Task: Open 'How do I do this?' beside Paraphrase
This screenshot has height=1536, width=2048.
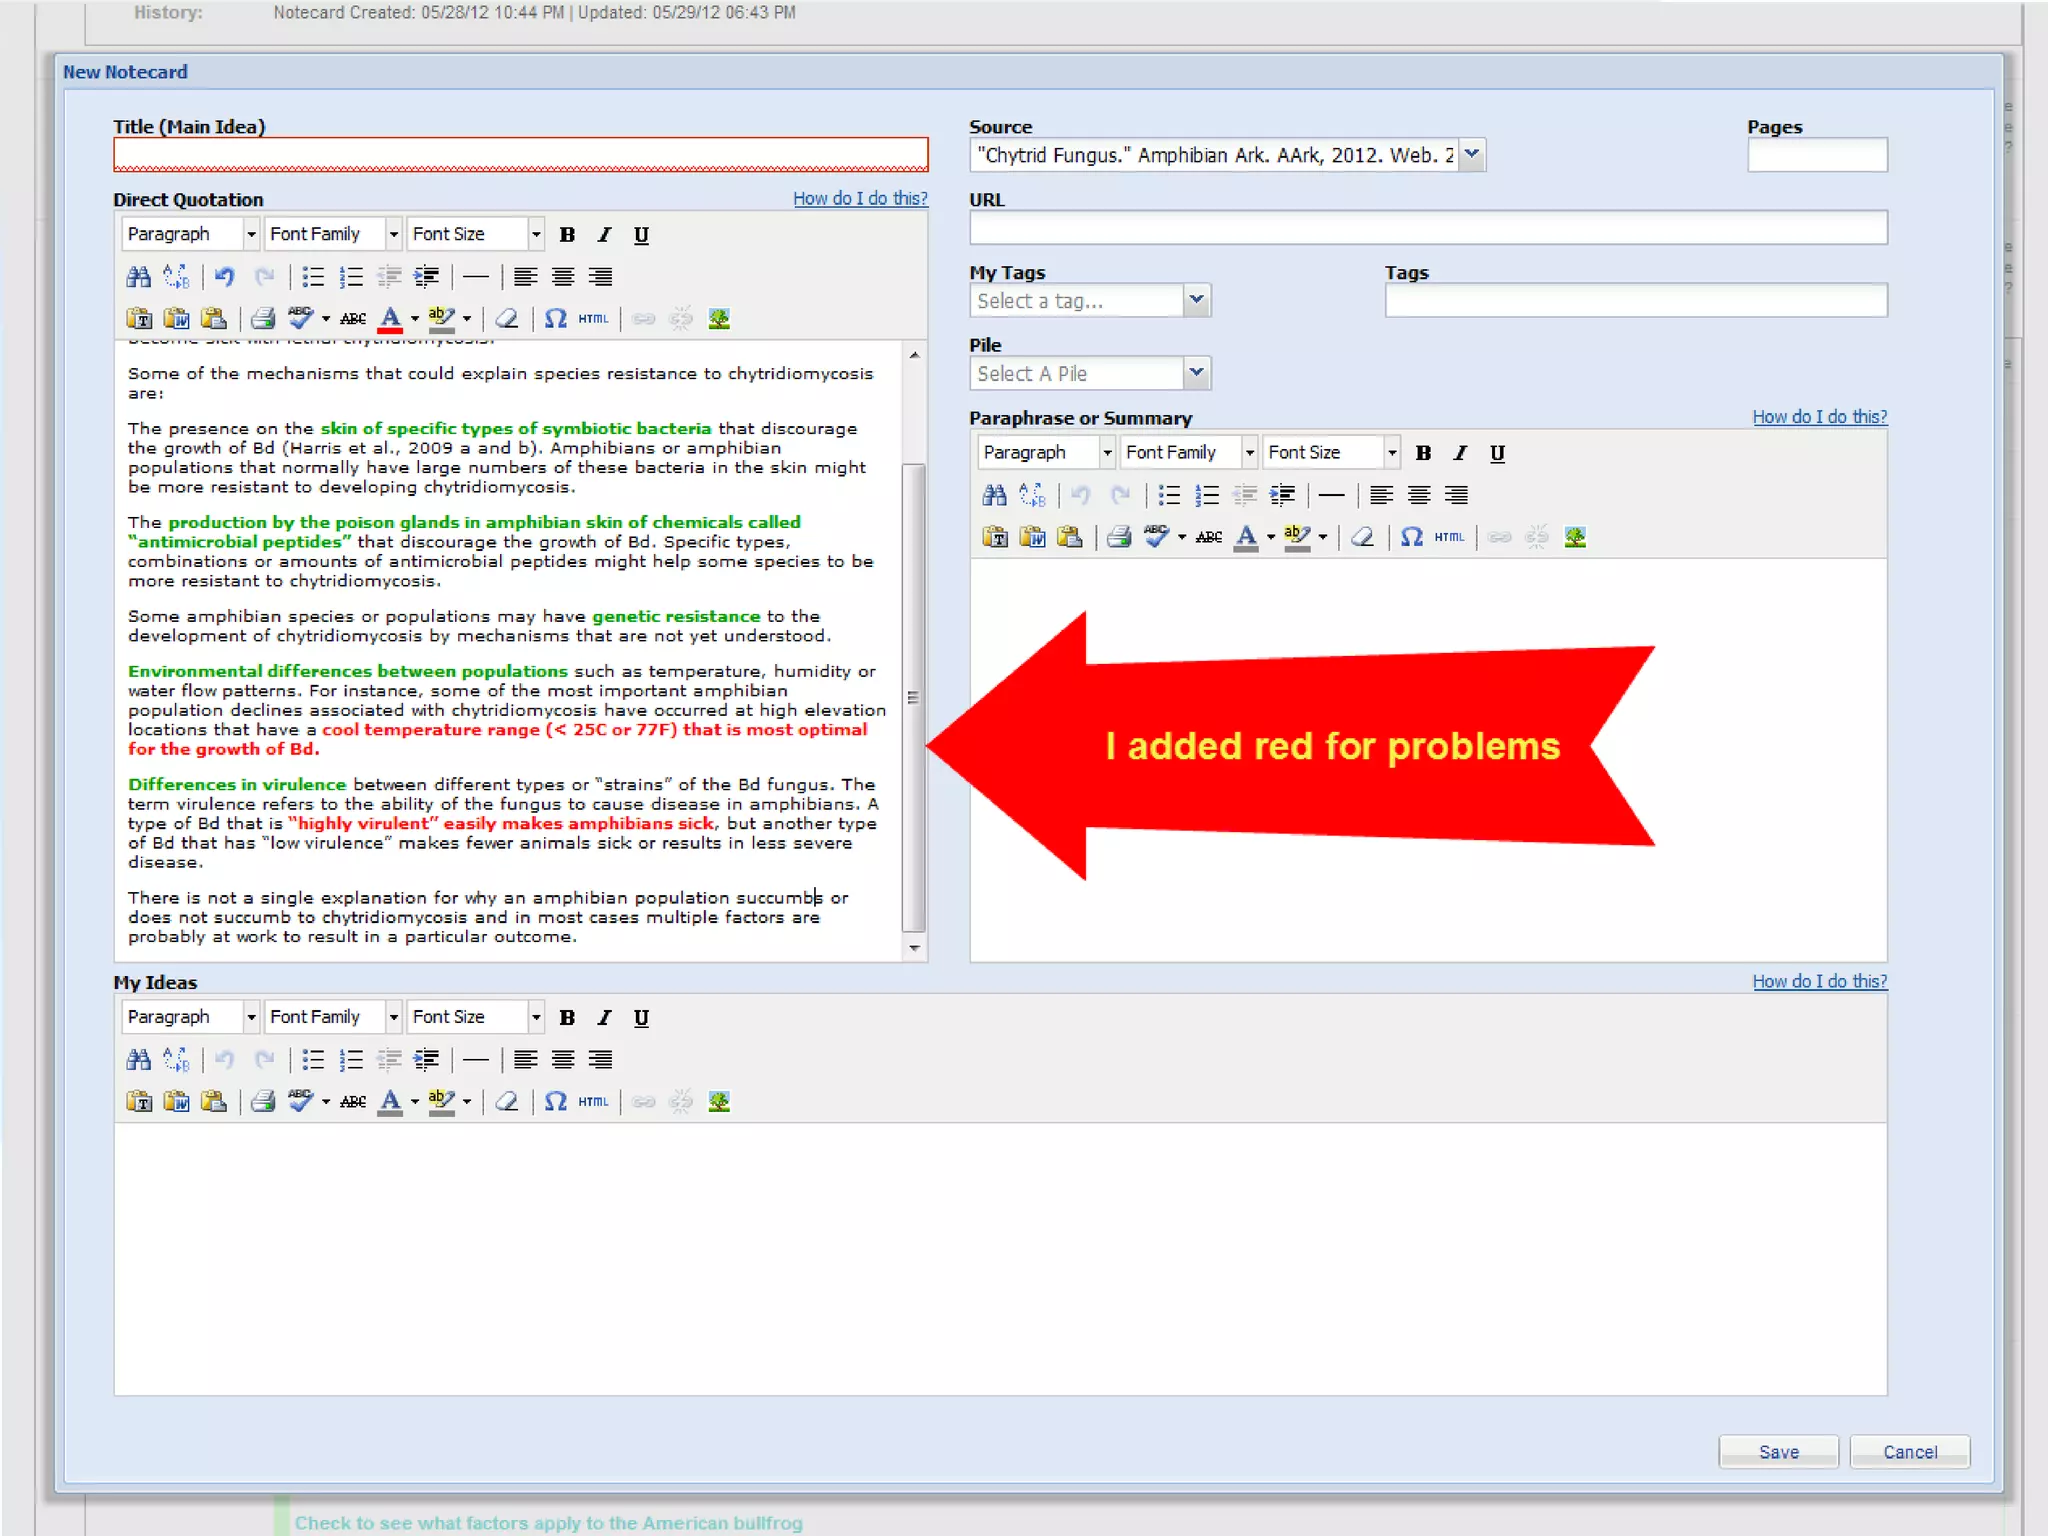Action: (x=1819, y=417)
